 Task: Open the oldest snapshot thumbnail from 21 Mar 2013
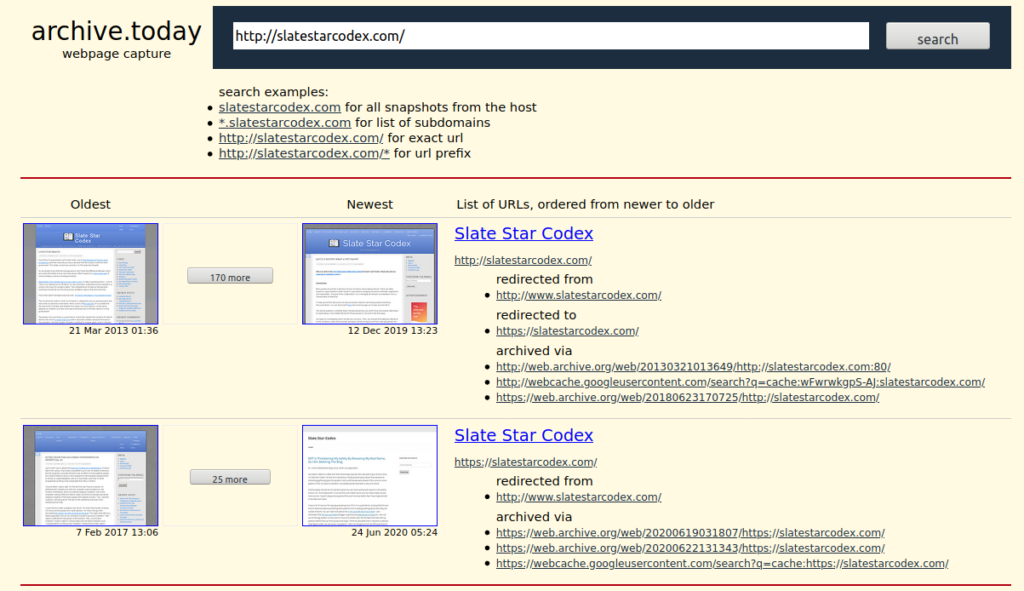tap(91, 274)
